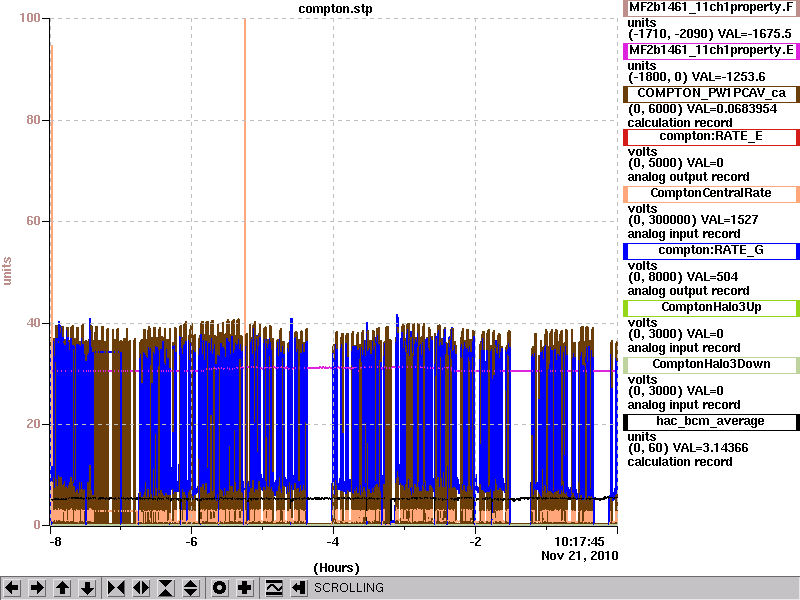Select the compton:RATE_G blue legend entry
800x600 pixels.
pyautogui.click(x=711, y=251)
